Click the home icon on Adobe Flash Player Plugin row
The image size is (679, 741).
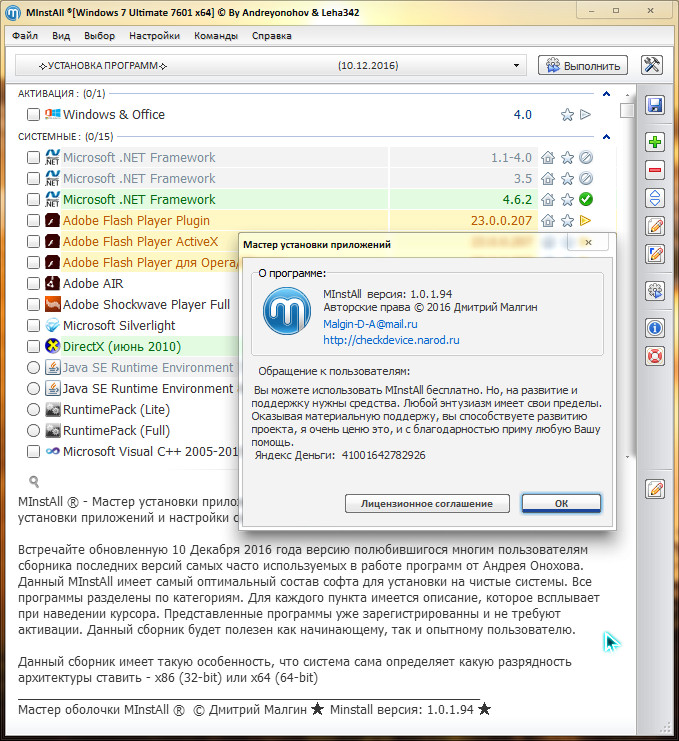[548, 220]
